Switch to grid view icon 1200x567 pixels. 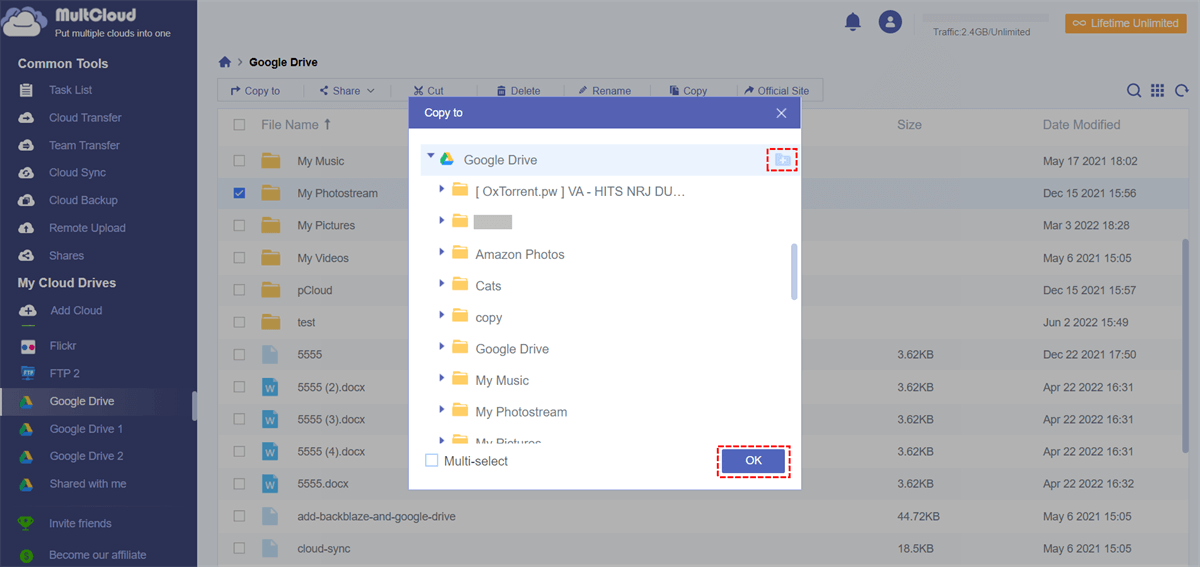click(1157, 90)
